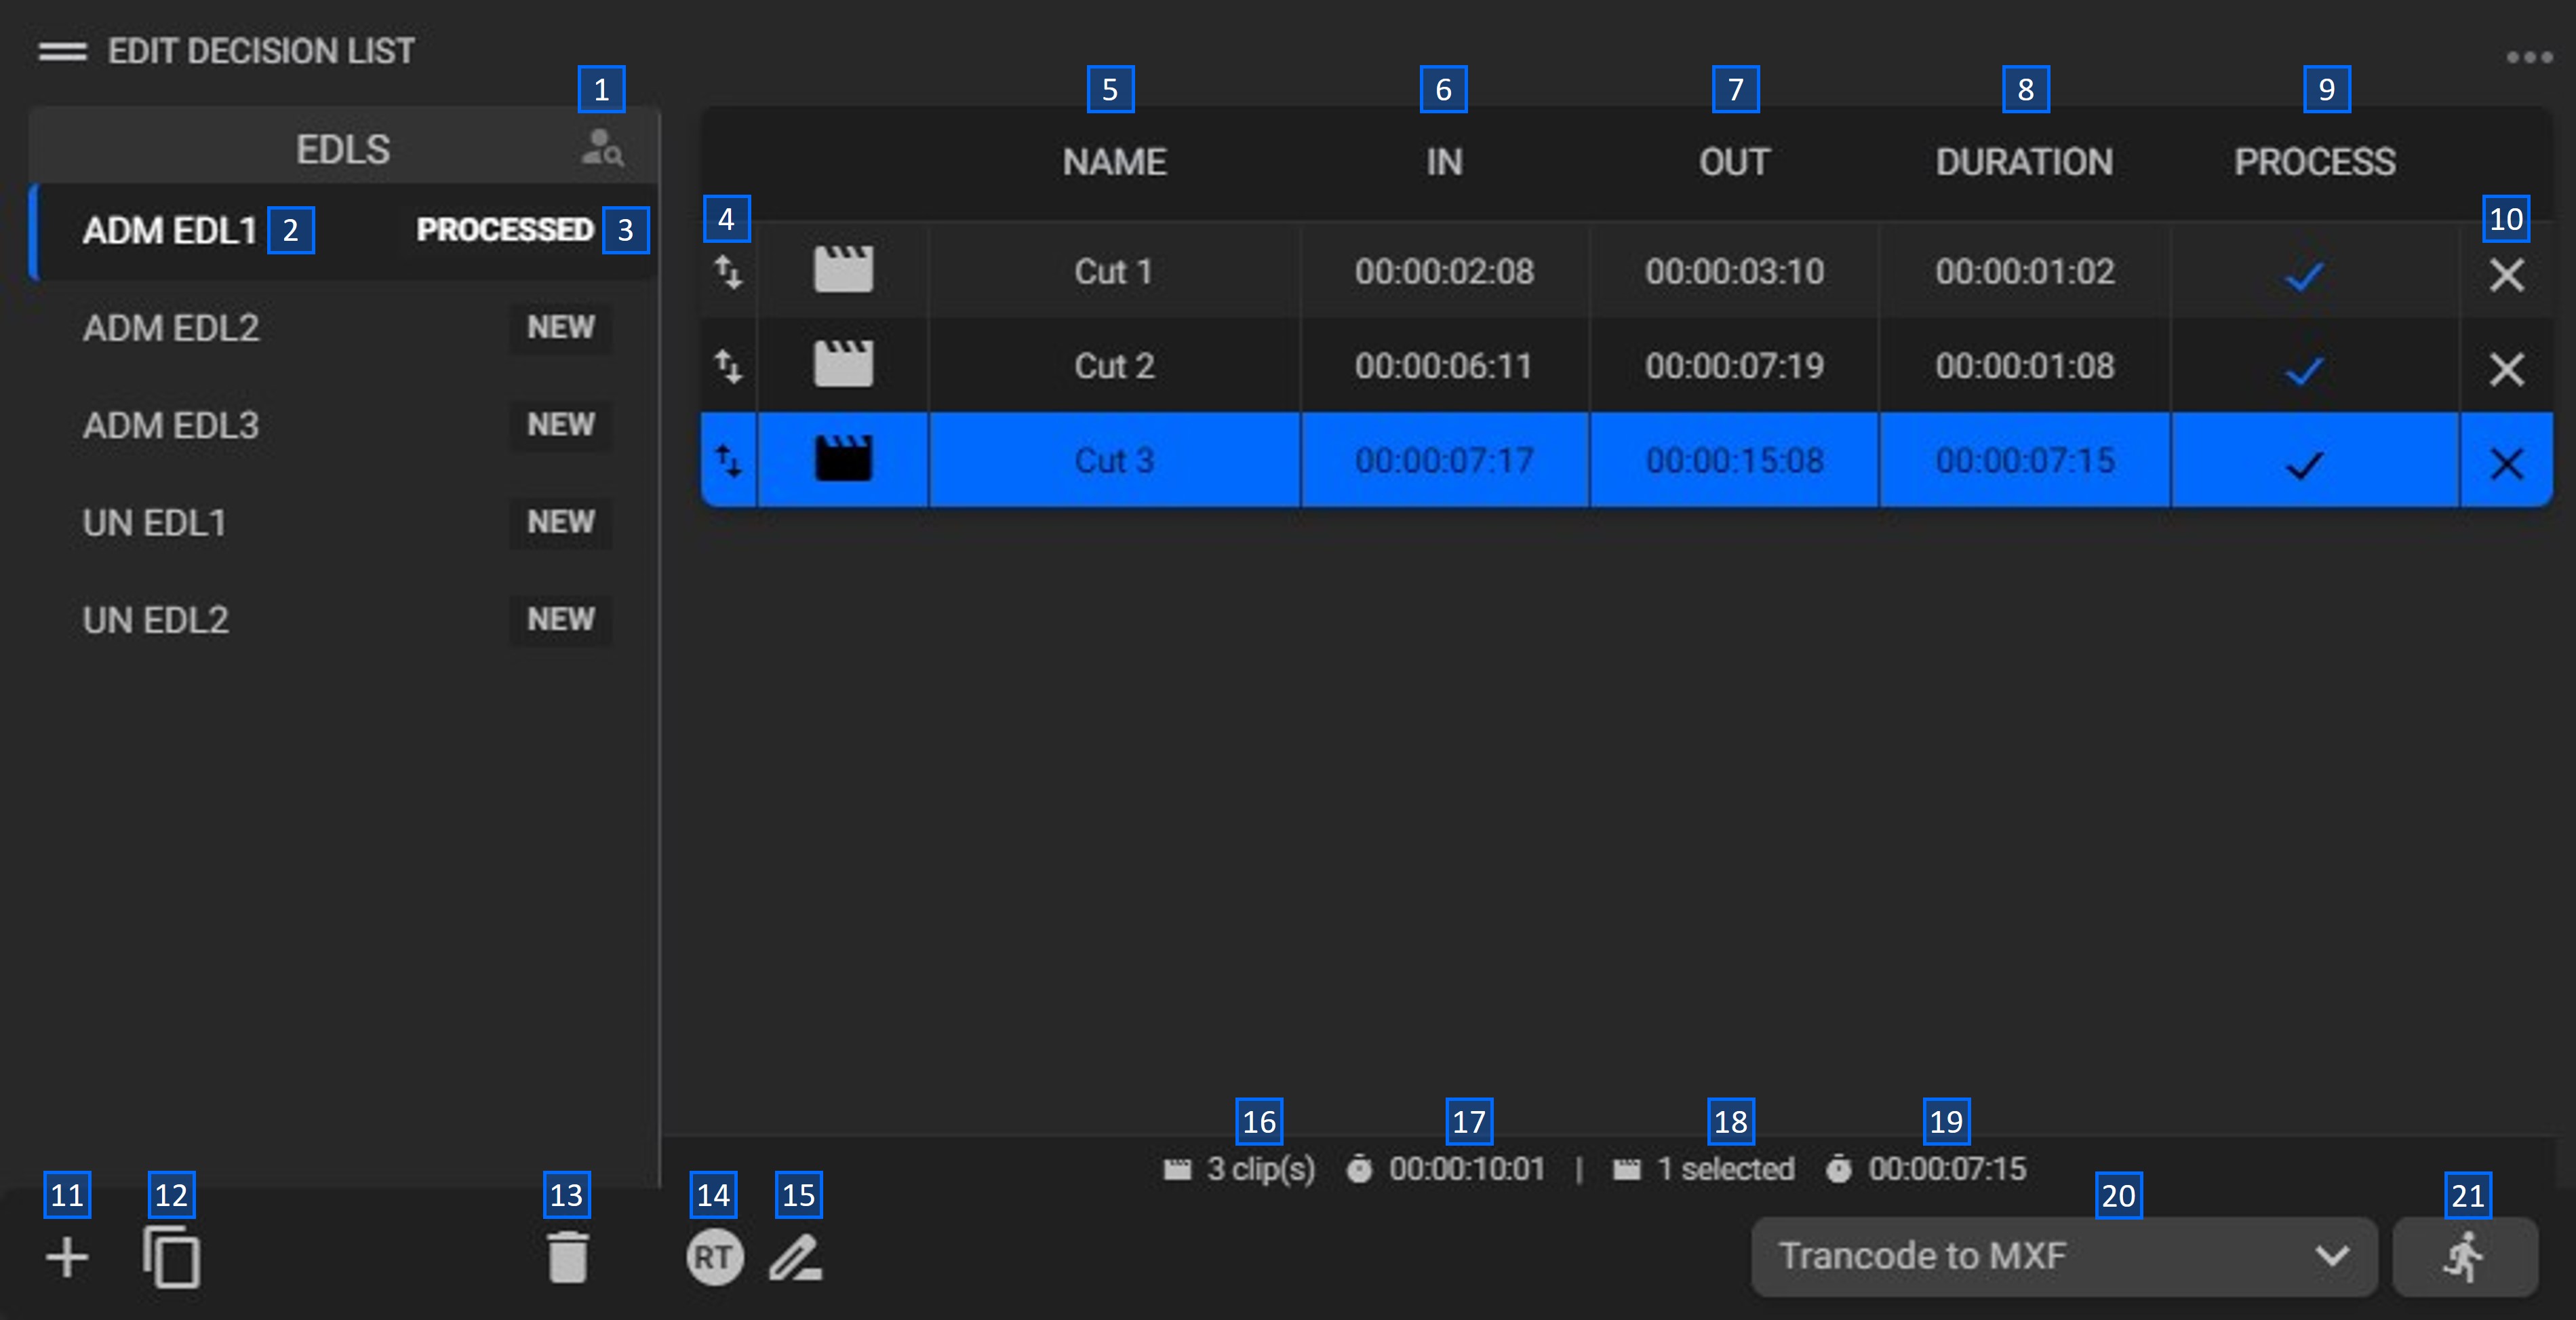
Task: Click the IN timecode 00:00:02:08
Action: [x=1444, y=271]
